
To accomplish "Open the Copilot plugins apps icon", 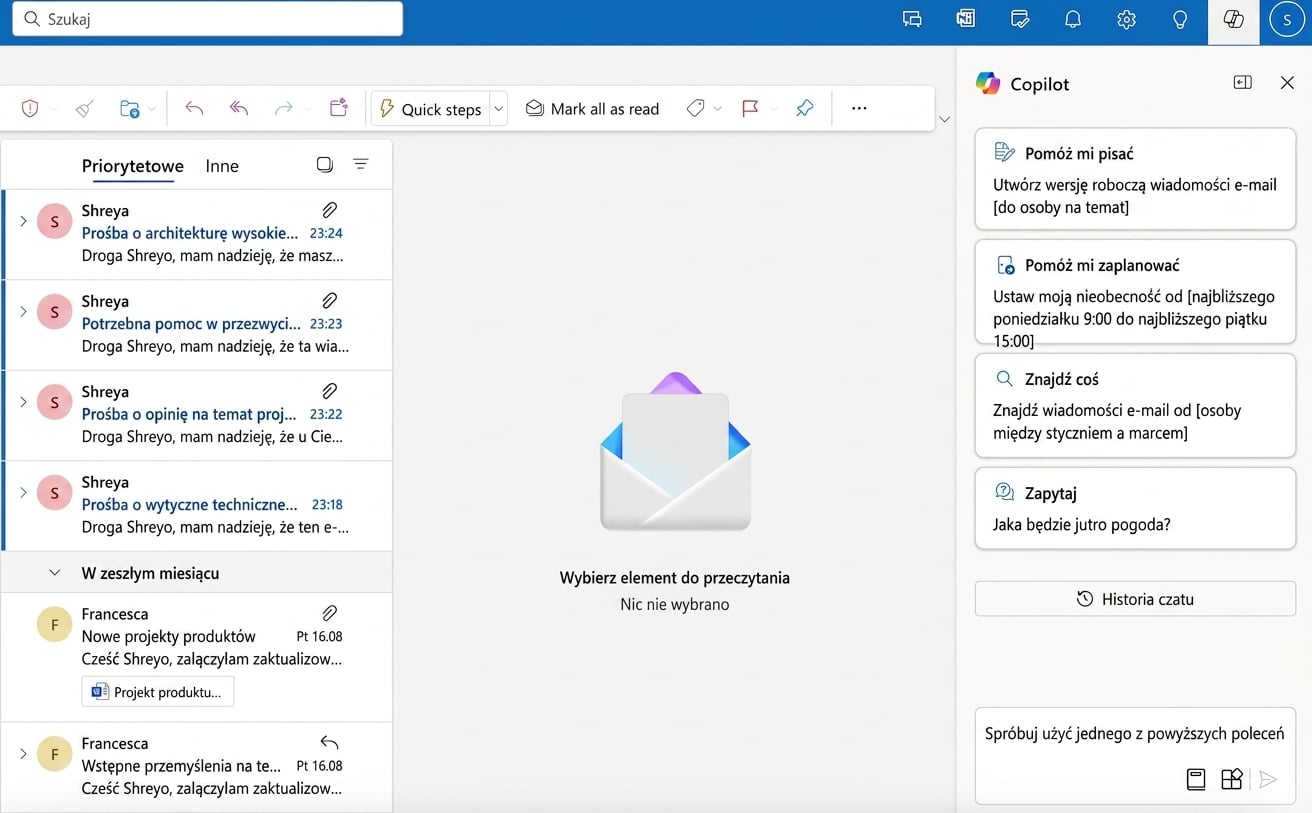I will click(1232, 779).
